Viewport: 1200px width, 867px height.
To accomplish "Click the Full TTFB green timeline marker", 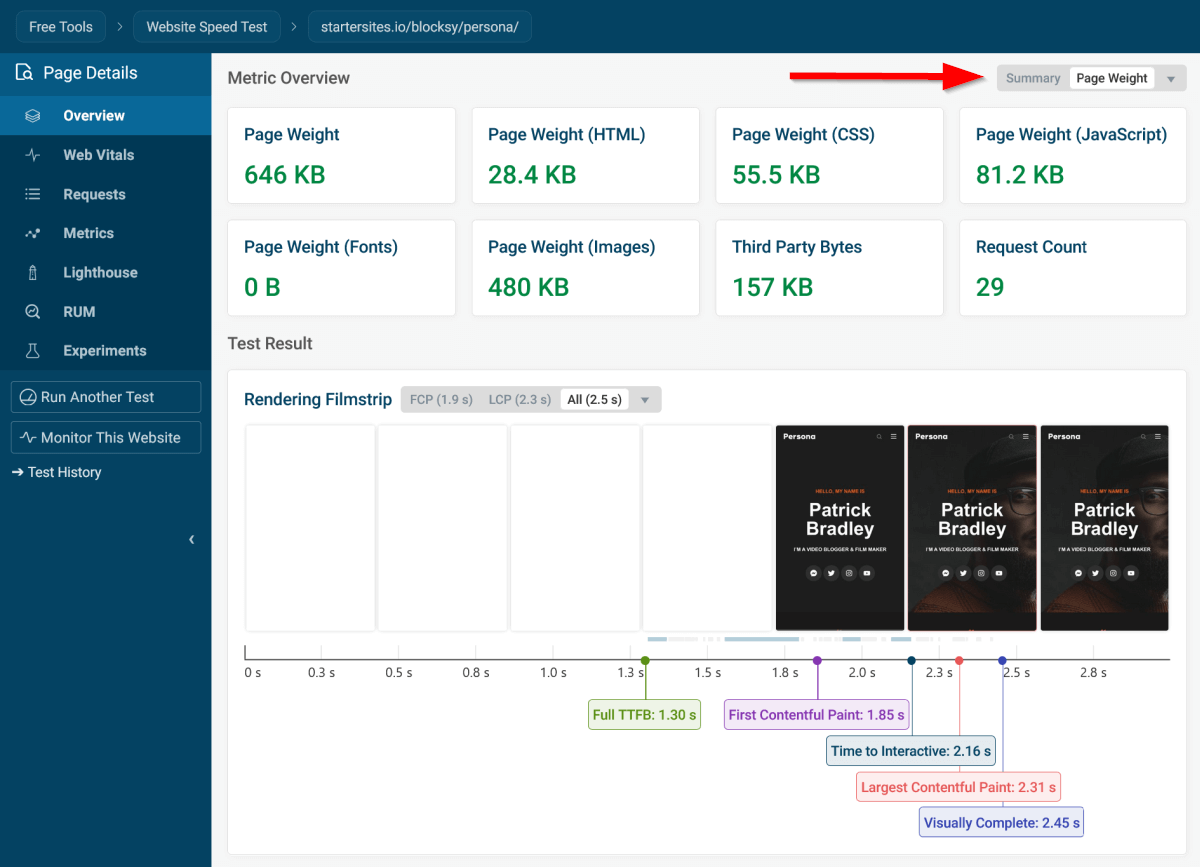I will pyautogui.click(x=645, y=660).
